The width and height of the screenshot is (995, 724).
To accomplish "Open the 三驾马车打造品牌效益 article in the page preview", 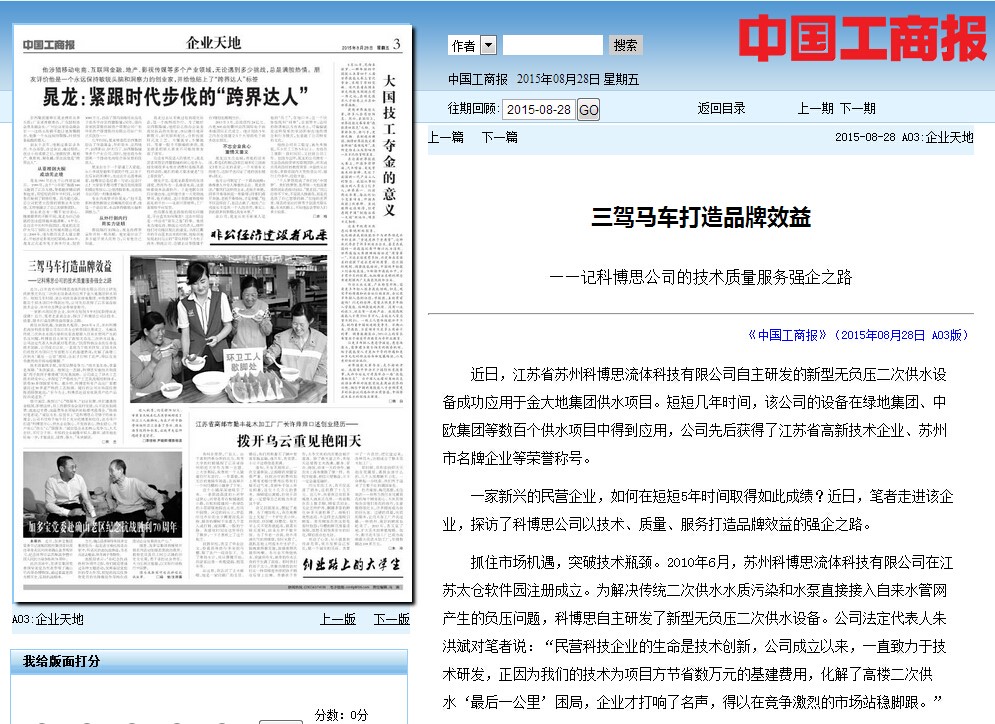I will click(x=70, y=267).
